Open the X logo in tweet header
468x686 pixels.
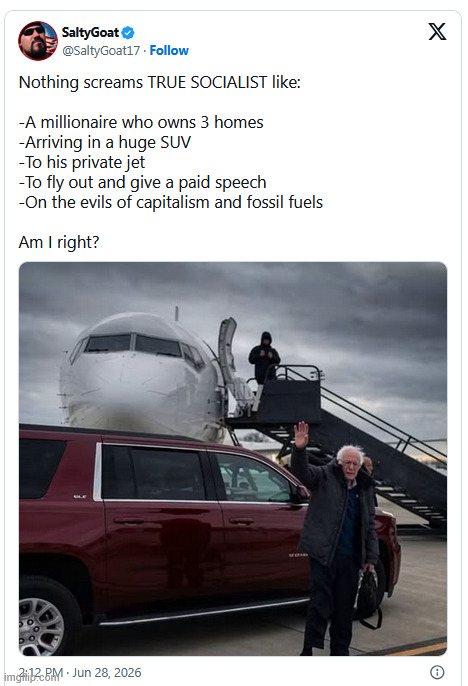[437, 32]
